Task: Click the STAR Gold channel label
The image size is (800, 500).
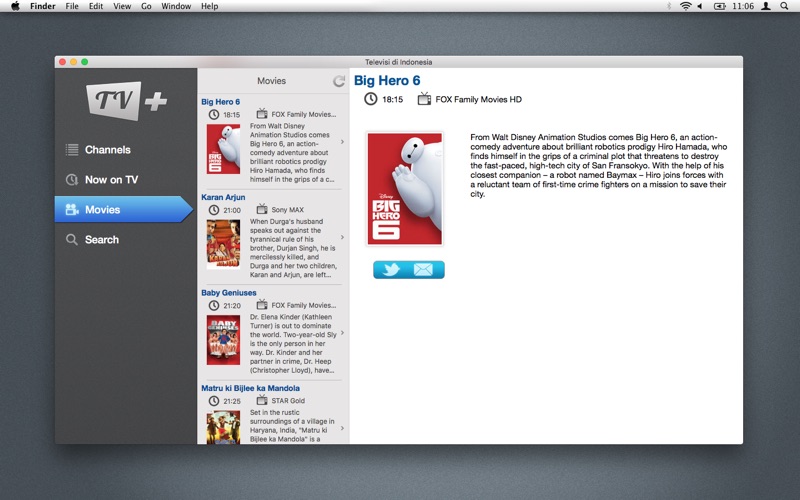Action: tap(288, 401)
